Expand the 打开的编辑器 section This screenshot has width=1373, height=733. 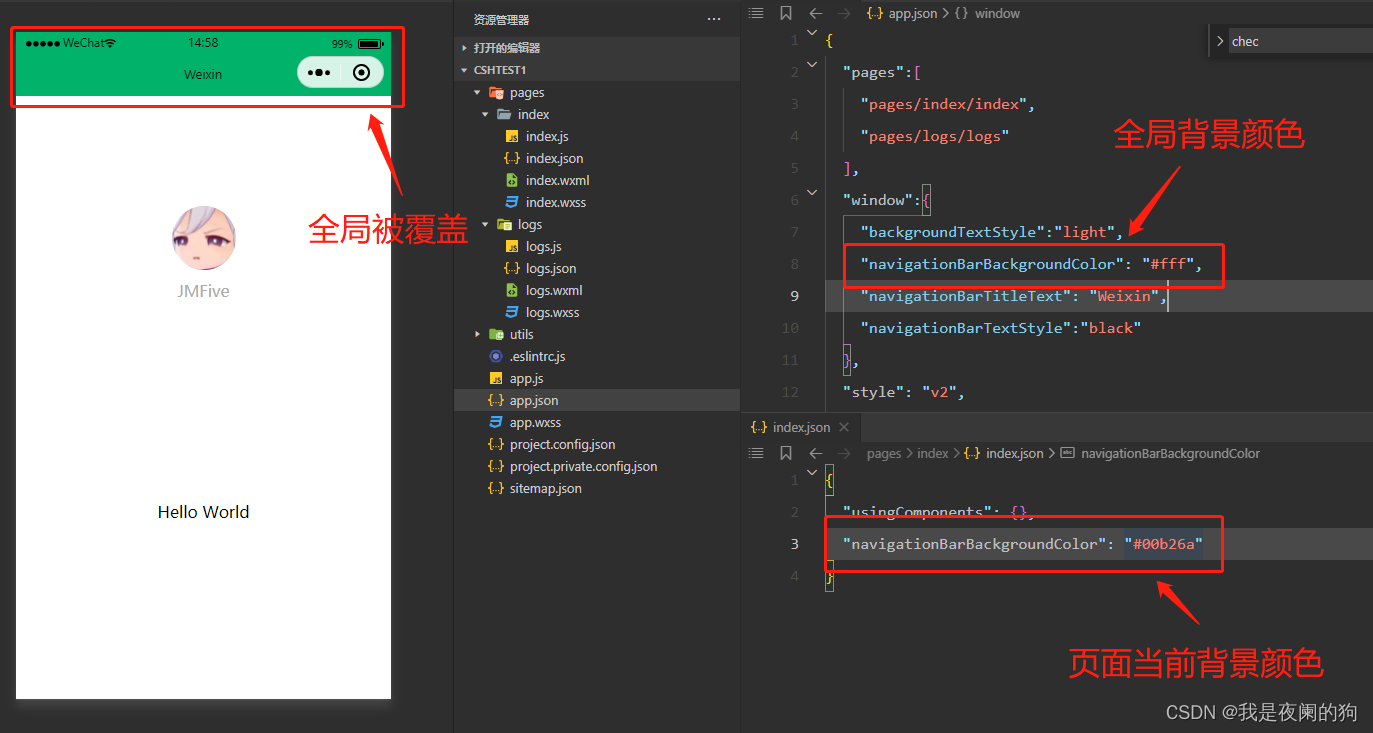click(597, 48)
